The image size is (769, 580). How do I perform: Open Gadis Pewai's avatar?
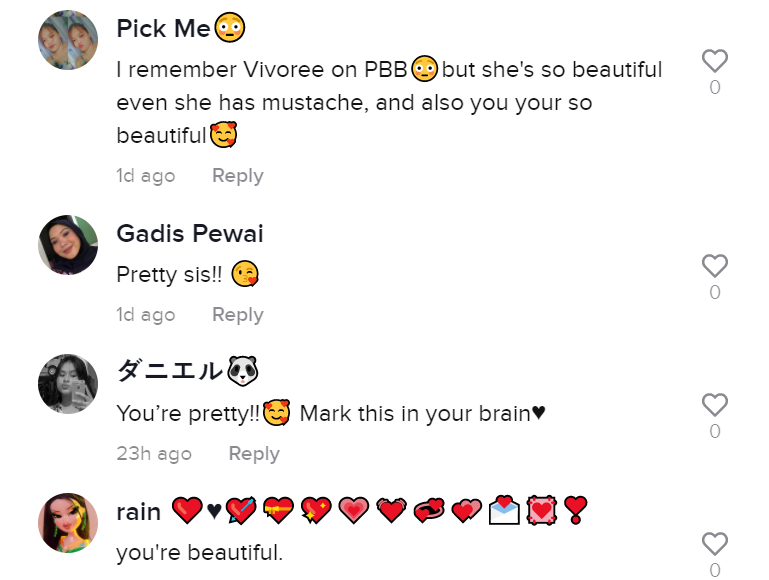[x=68, y=245]
